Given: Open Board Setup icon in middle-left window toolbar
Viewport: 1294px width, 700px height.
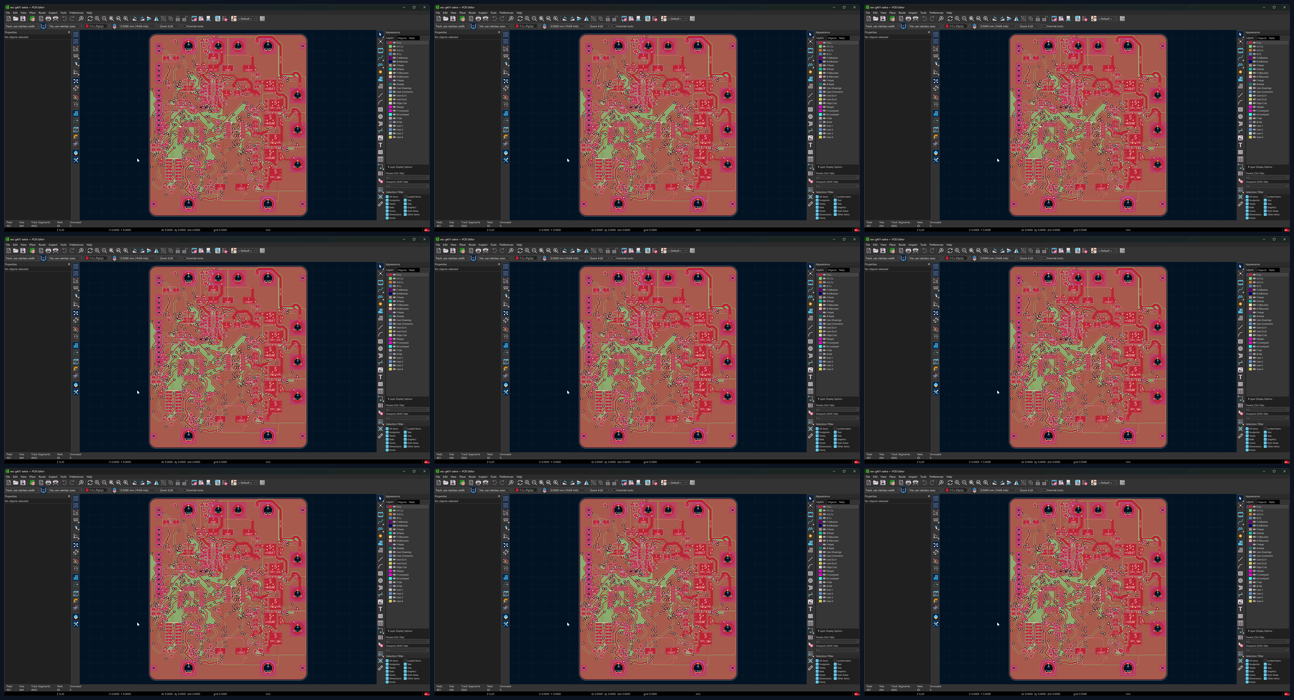Looking at the screenshot, I should (32, 250).
